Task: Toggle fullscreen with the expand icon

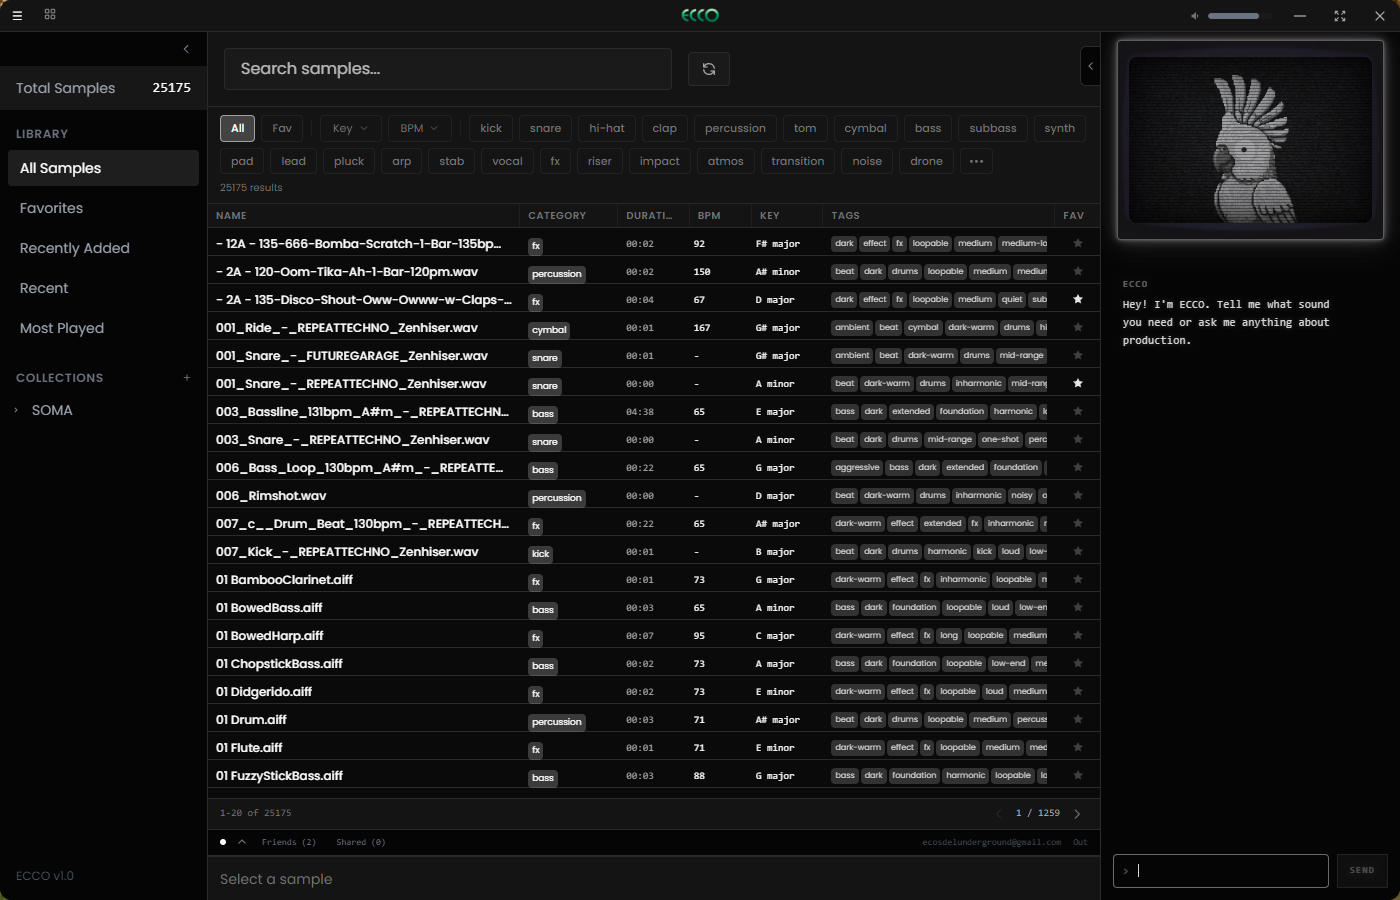Action: coord(1340,16)
